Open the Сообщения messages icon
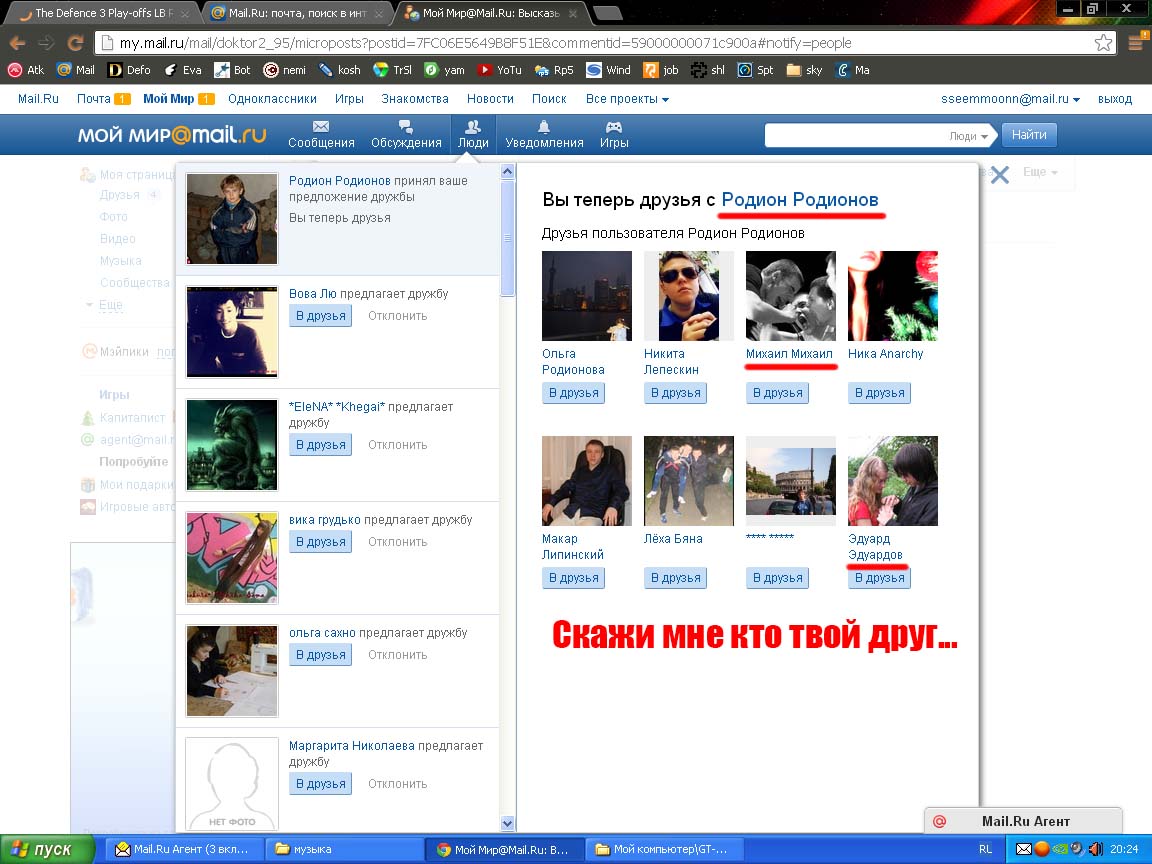 pos(321,134)
